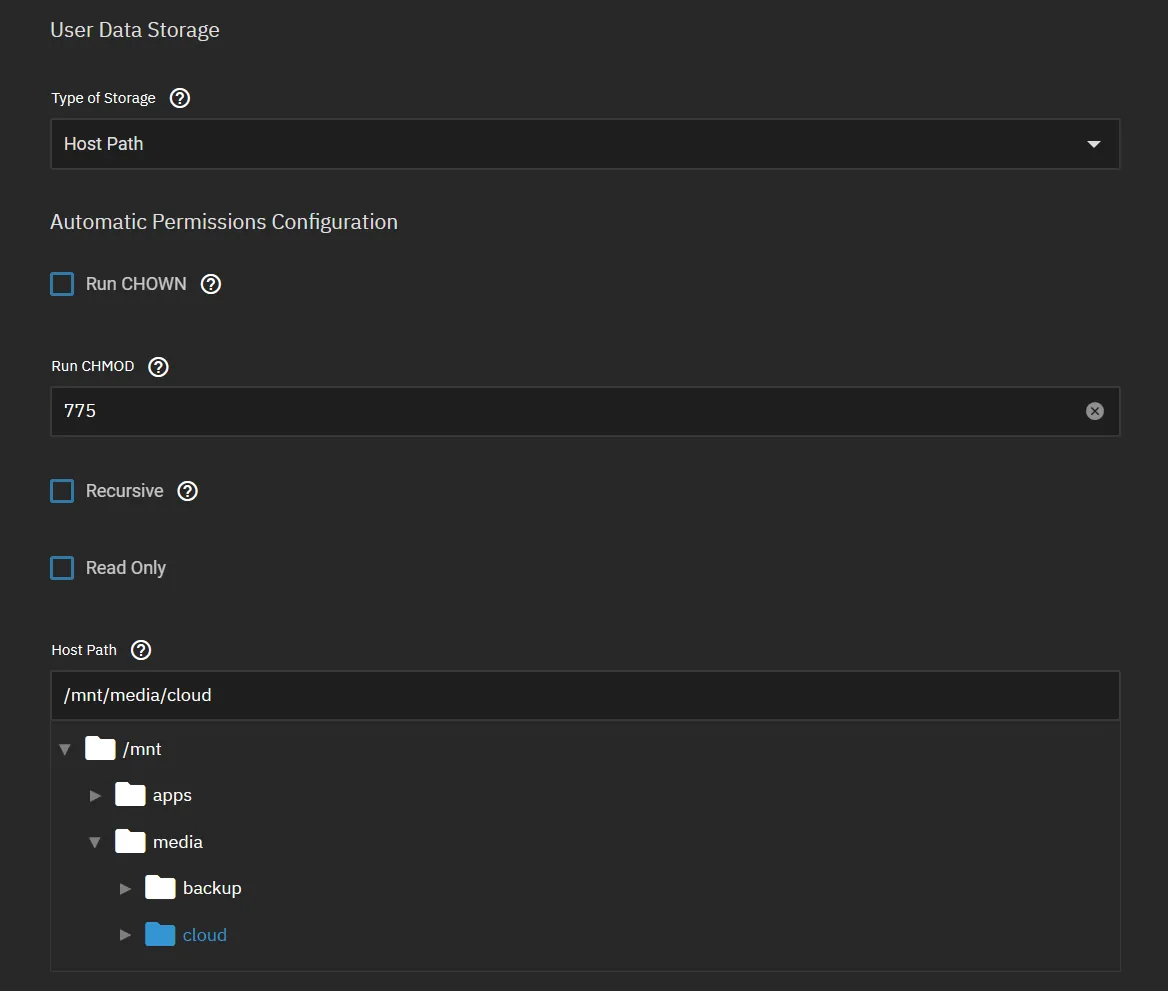Click the help icon next to Type of Storage
Image resolution: width=1168 pixels, height=991 pixels.
tap(180, 98)
